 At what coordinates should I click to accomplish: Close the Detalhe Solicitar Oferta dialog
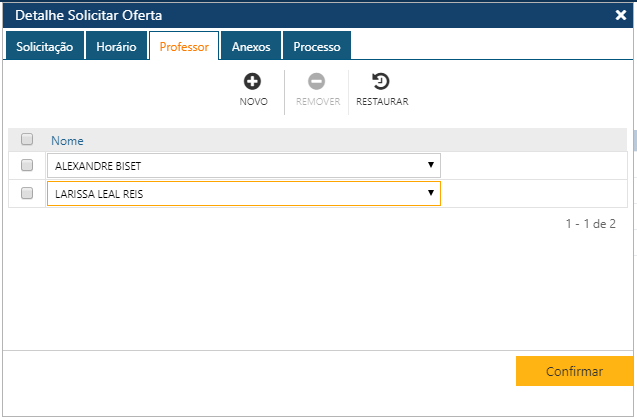point(621,15)
